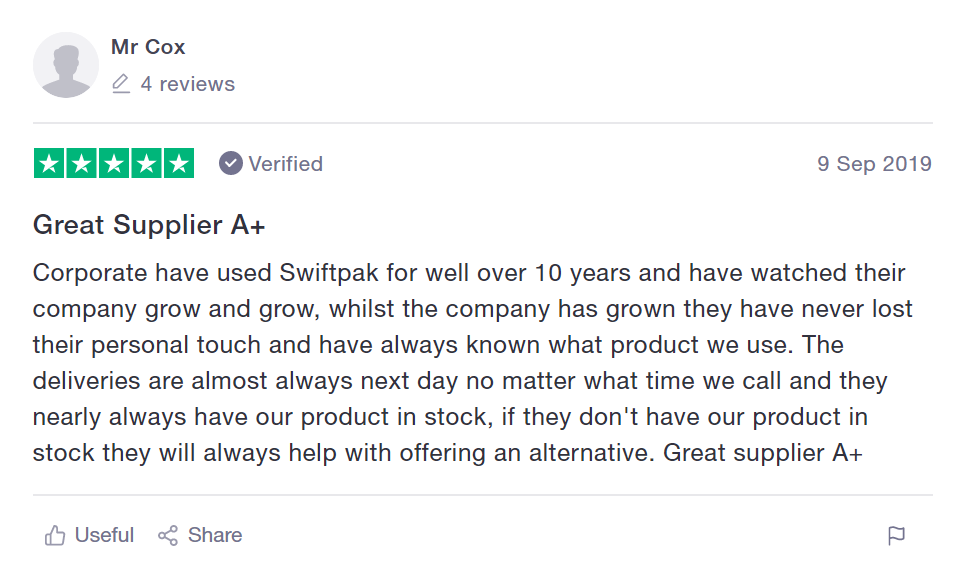Viewport: 968px width, 578px height.
Task: Open the Mr Cox reviewer name
Action: (x=148, y=47)
